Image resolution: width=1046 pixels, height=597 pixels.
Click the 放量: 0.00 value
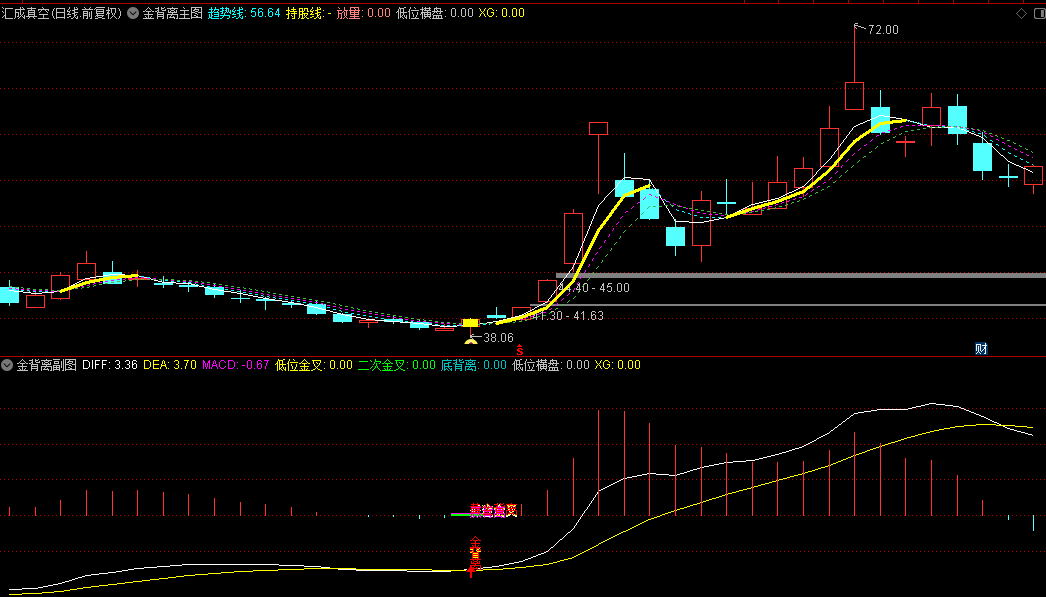[x=364, y=13]
